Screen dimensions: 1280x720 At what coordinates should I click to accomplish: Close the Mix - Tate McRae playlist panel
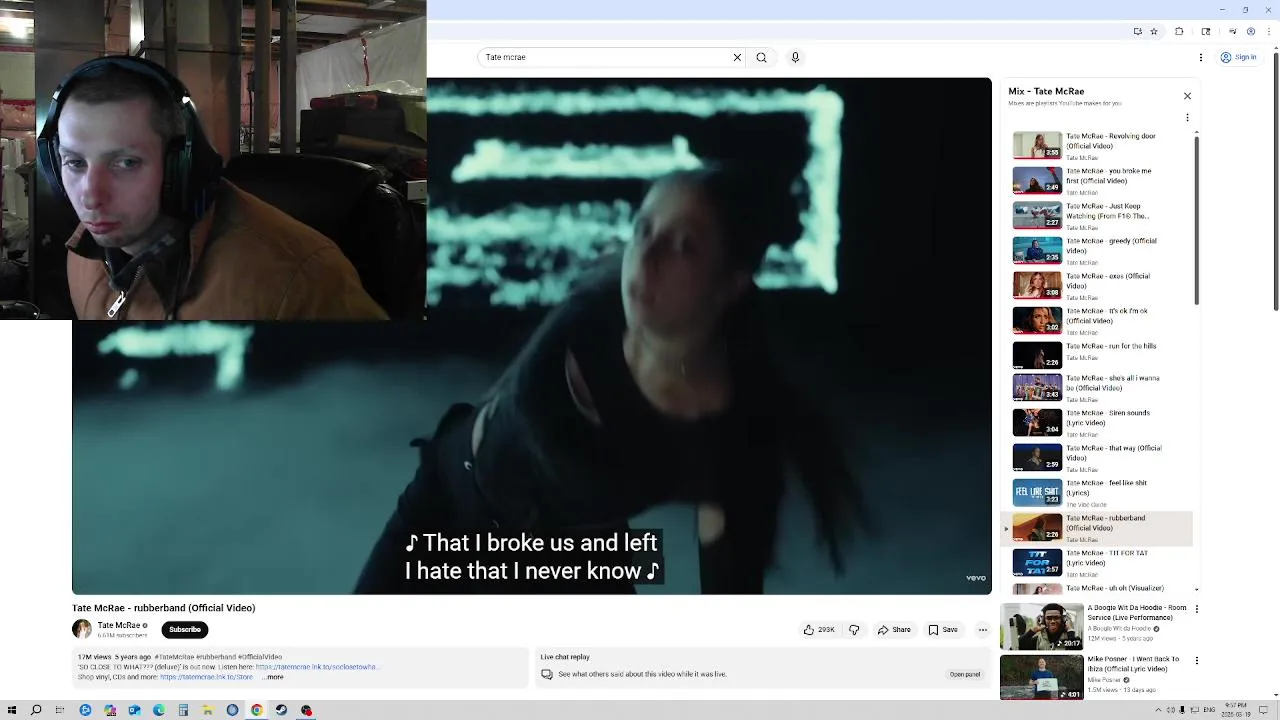(x=1187, y=96)
